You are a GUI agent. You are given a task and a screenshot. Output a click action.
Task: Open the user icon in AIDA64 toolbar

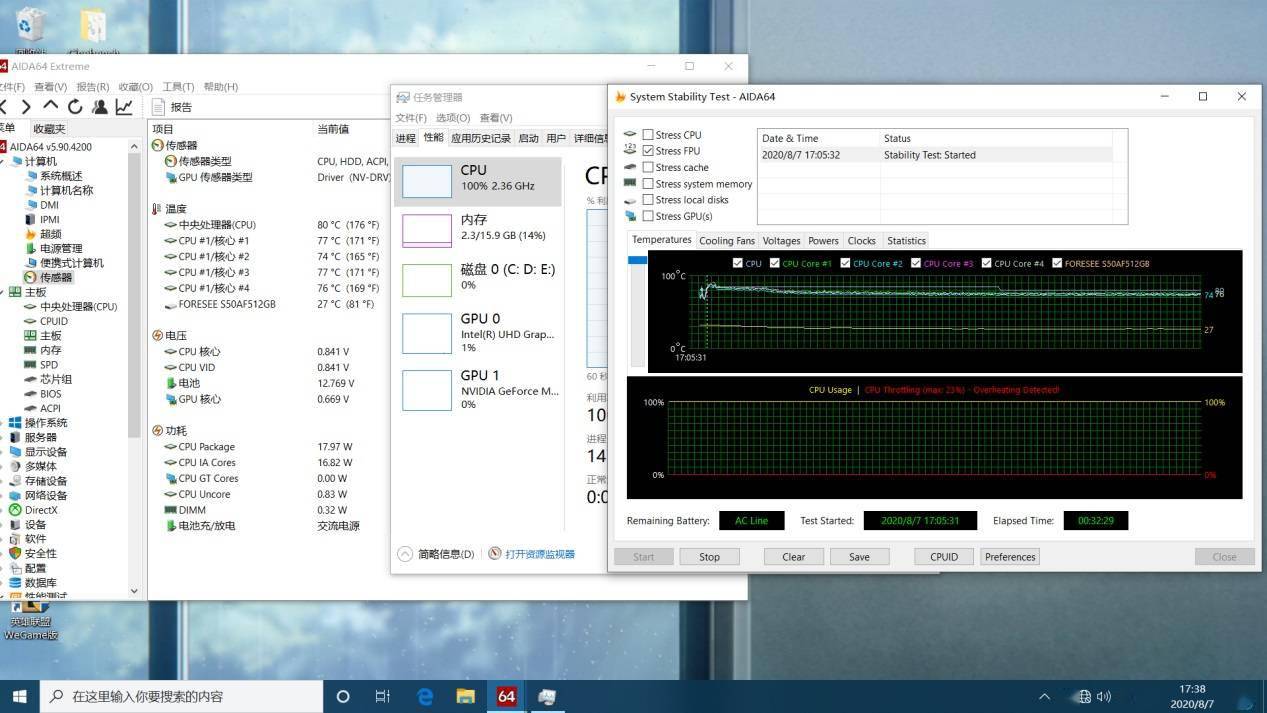pos(99,107)
